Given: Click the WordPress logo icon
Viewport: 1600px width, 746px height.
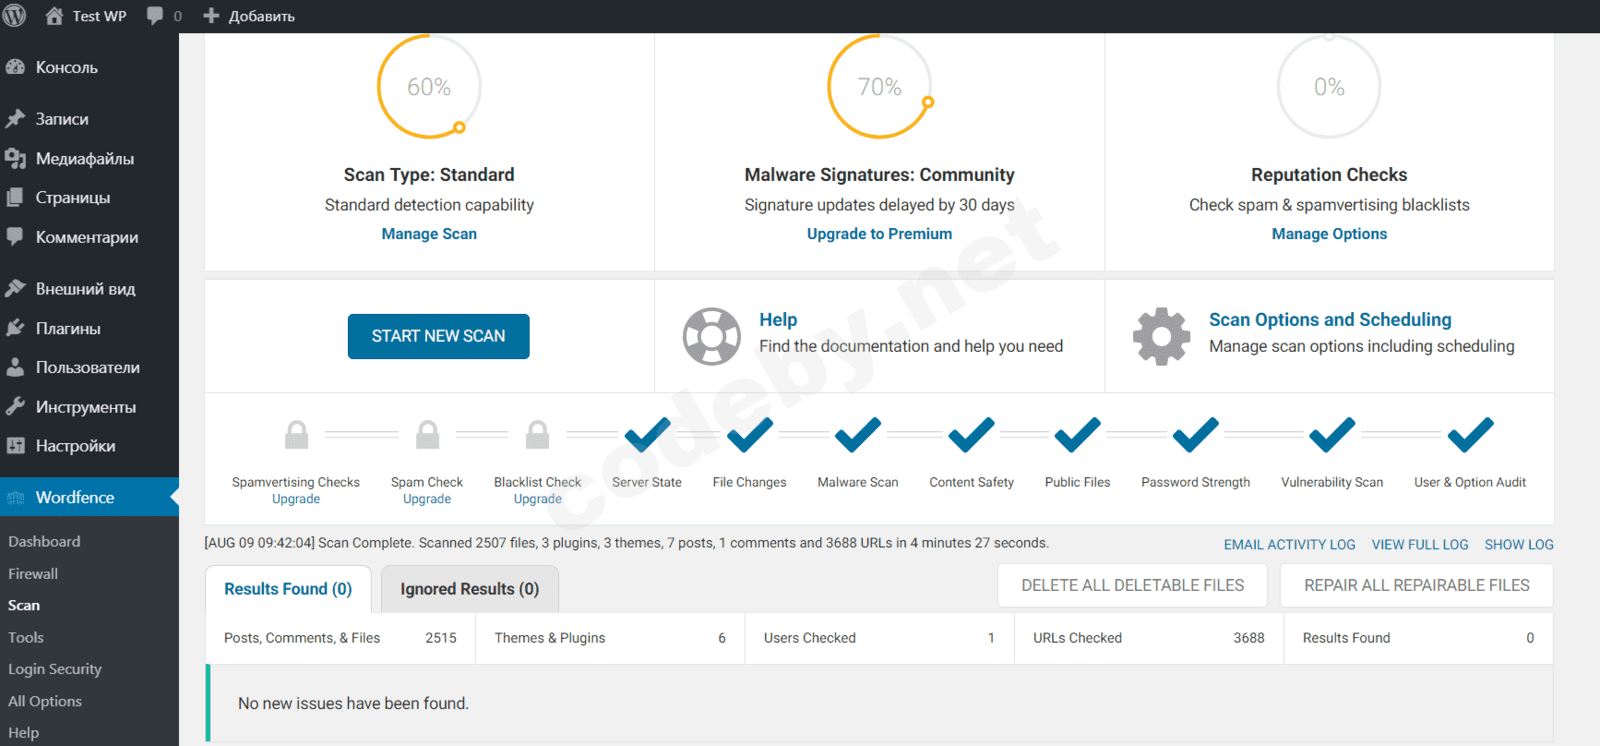Looking at the screenshot, I should 15,16.
